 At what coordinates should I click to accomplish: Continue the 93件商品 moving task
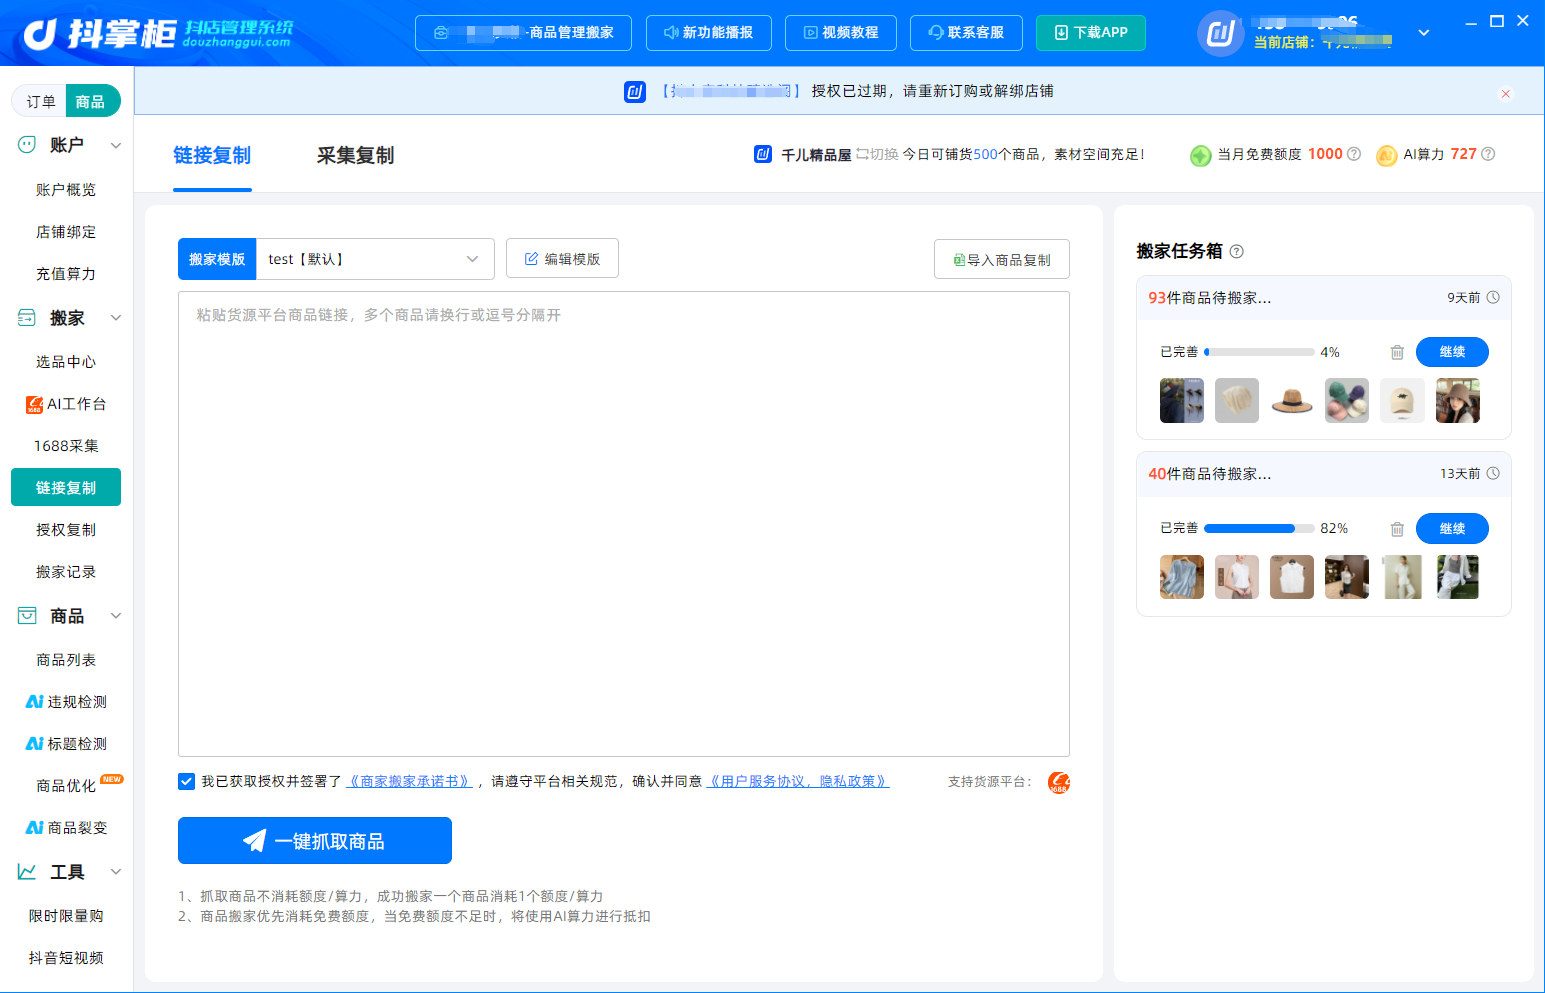[x=1452, y=352]
